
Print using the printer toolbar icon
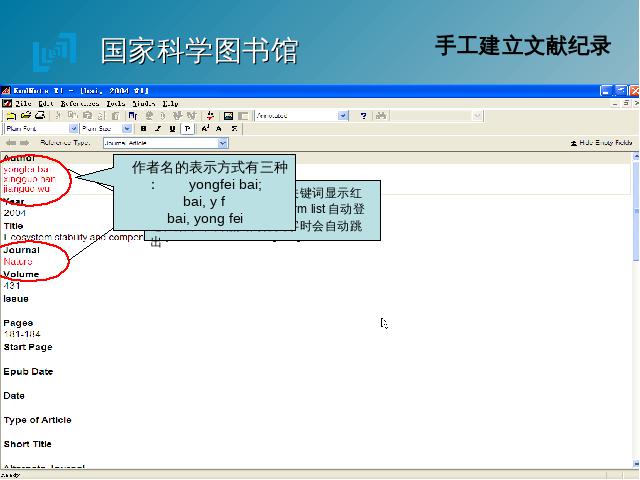pyautogui.click(x=40, y=116)
